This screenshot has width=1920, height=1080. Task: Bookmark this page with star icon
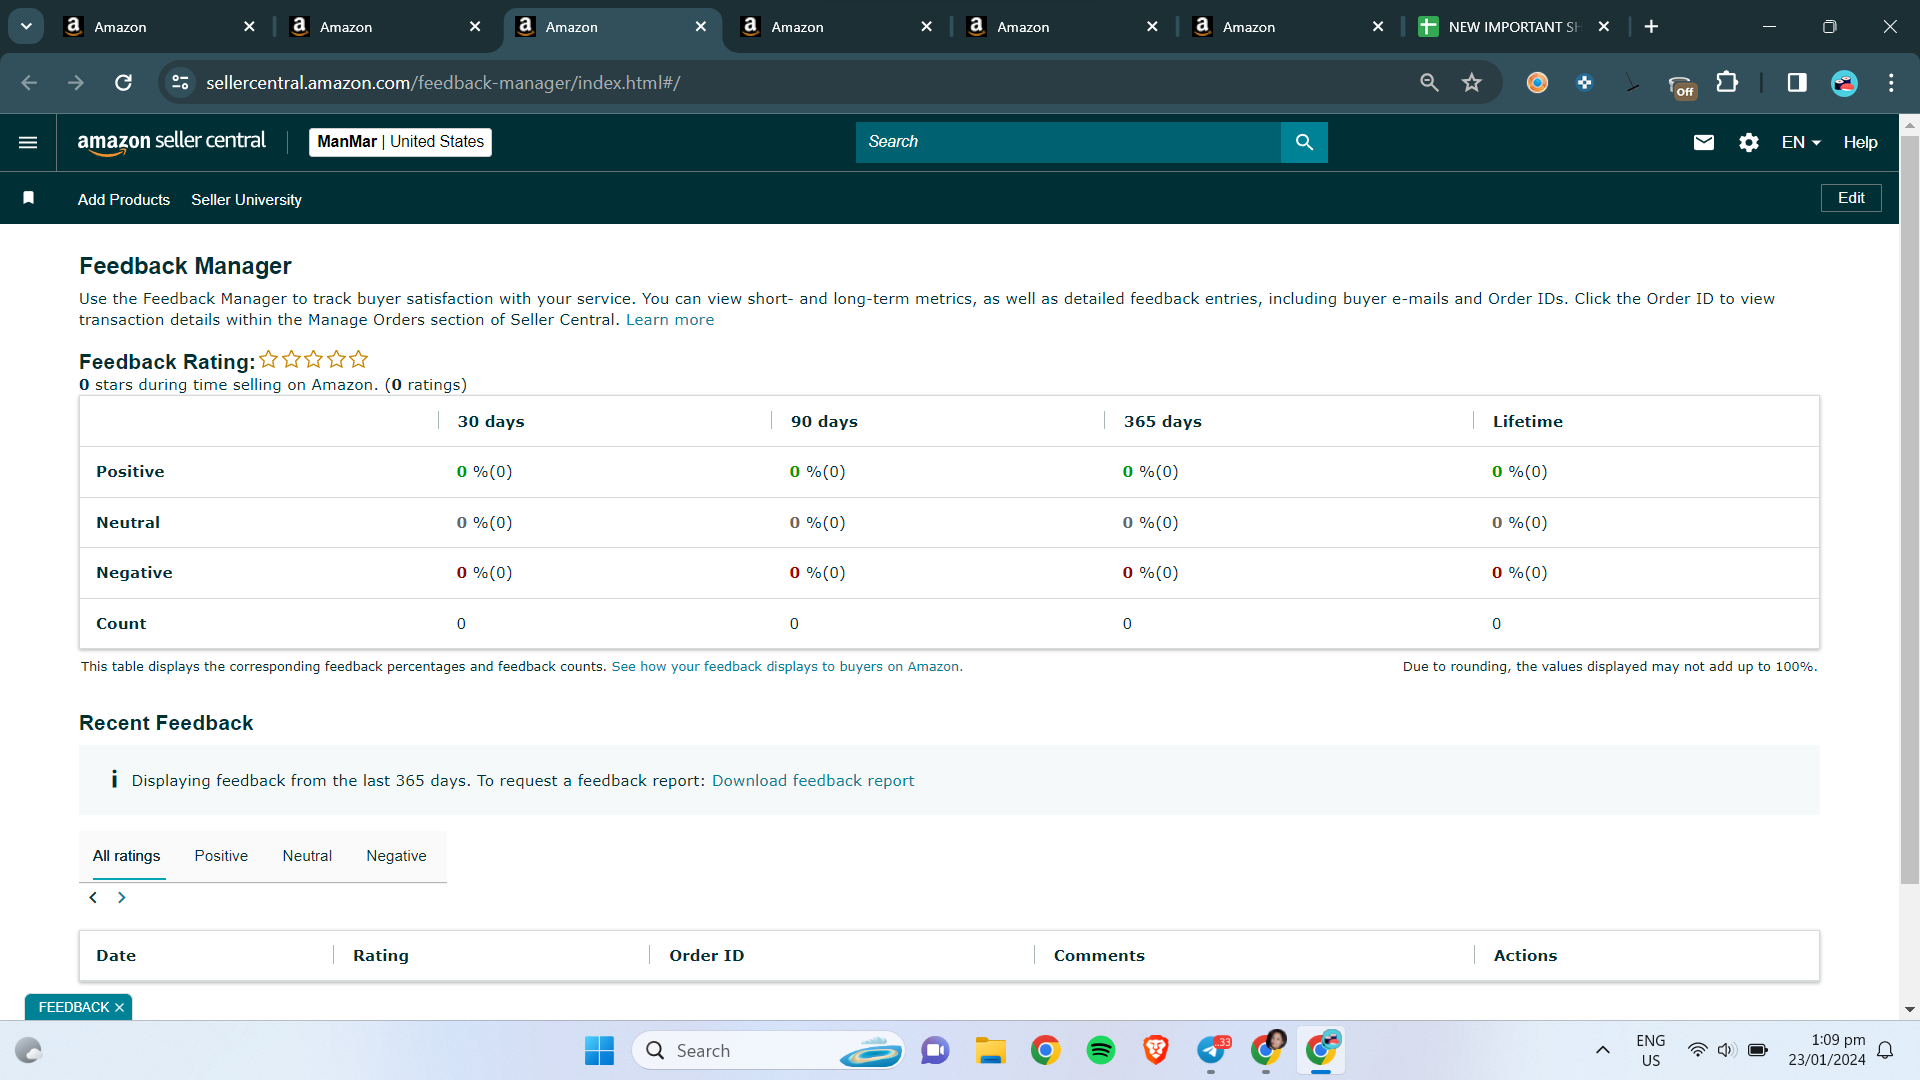tap(1471, 83)
